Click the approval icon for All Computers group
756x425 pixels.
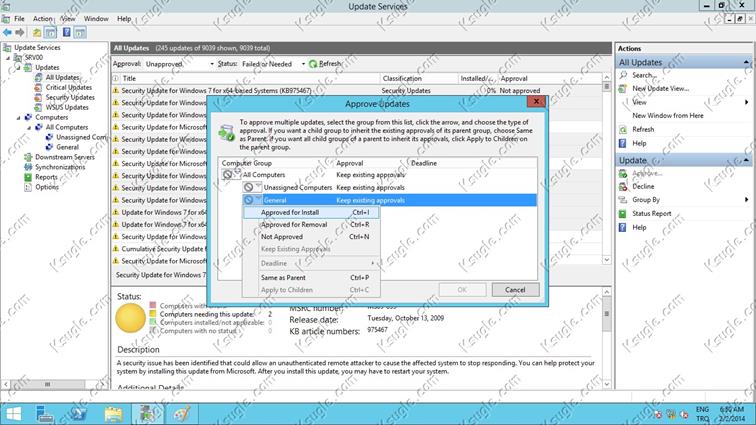(x=231, y=174)
